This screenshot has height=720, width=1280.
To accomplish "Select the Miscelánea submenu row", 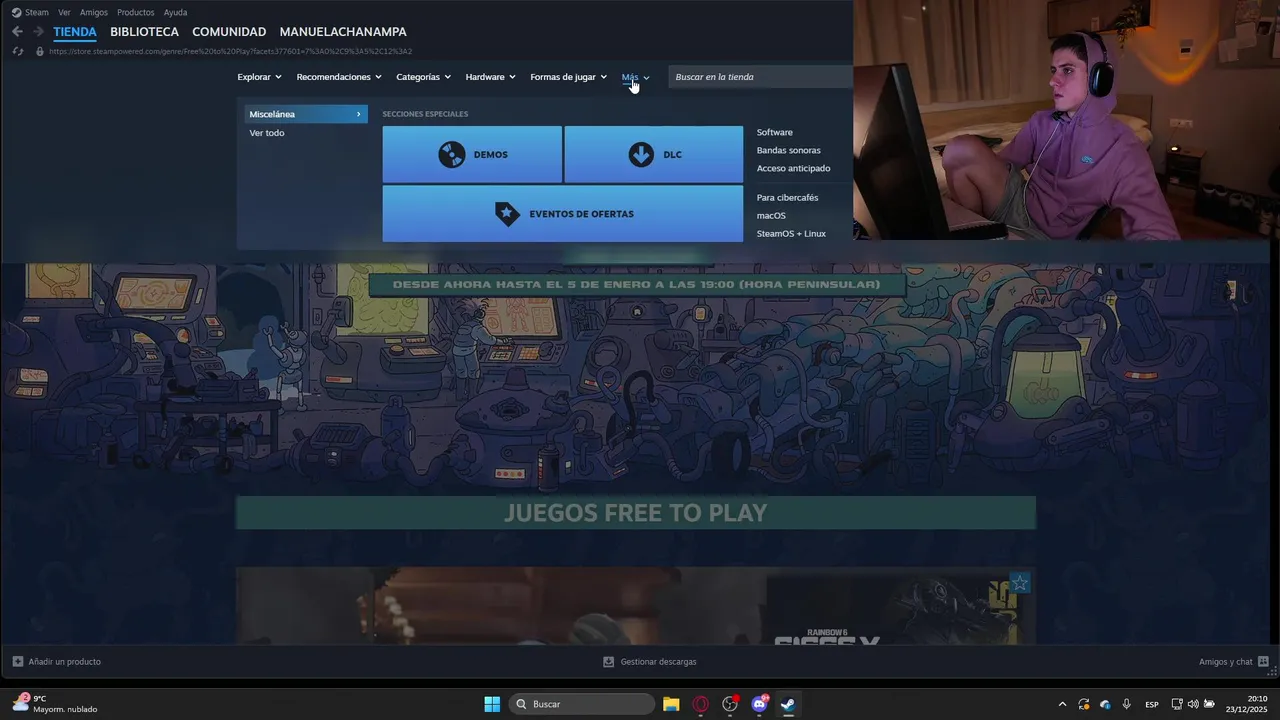I will click(x=306, y=114).
